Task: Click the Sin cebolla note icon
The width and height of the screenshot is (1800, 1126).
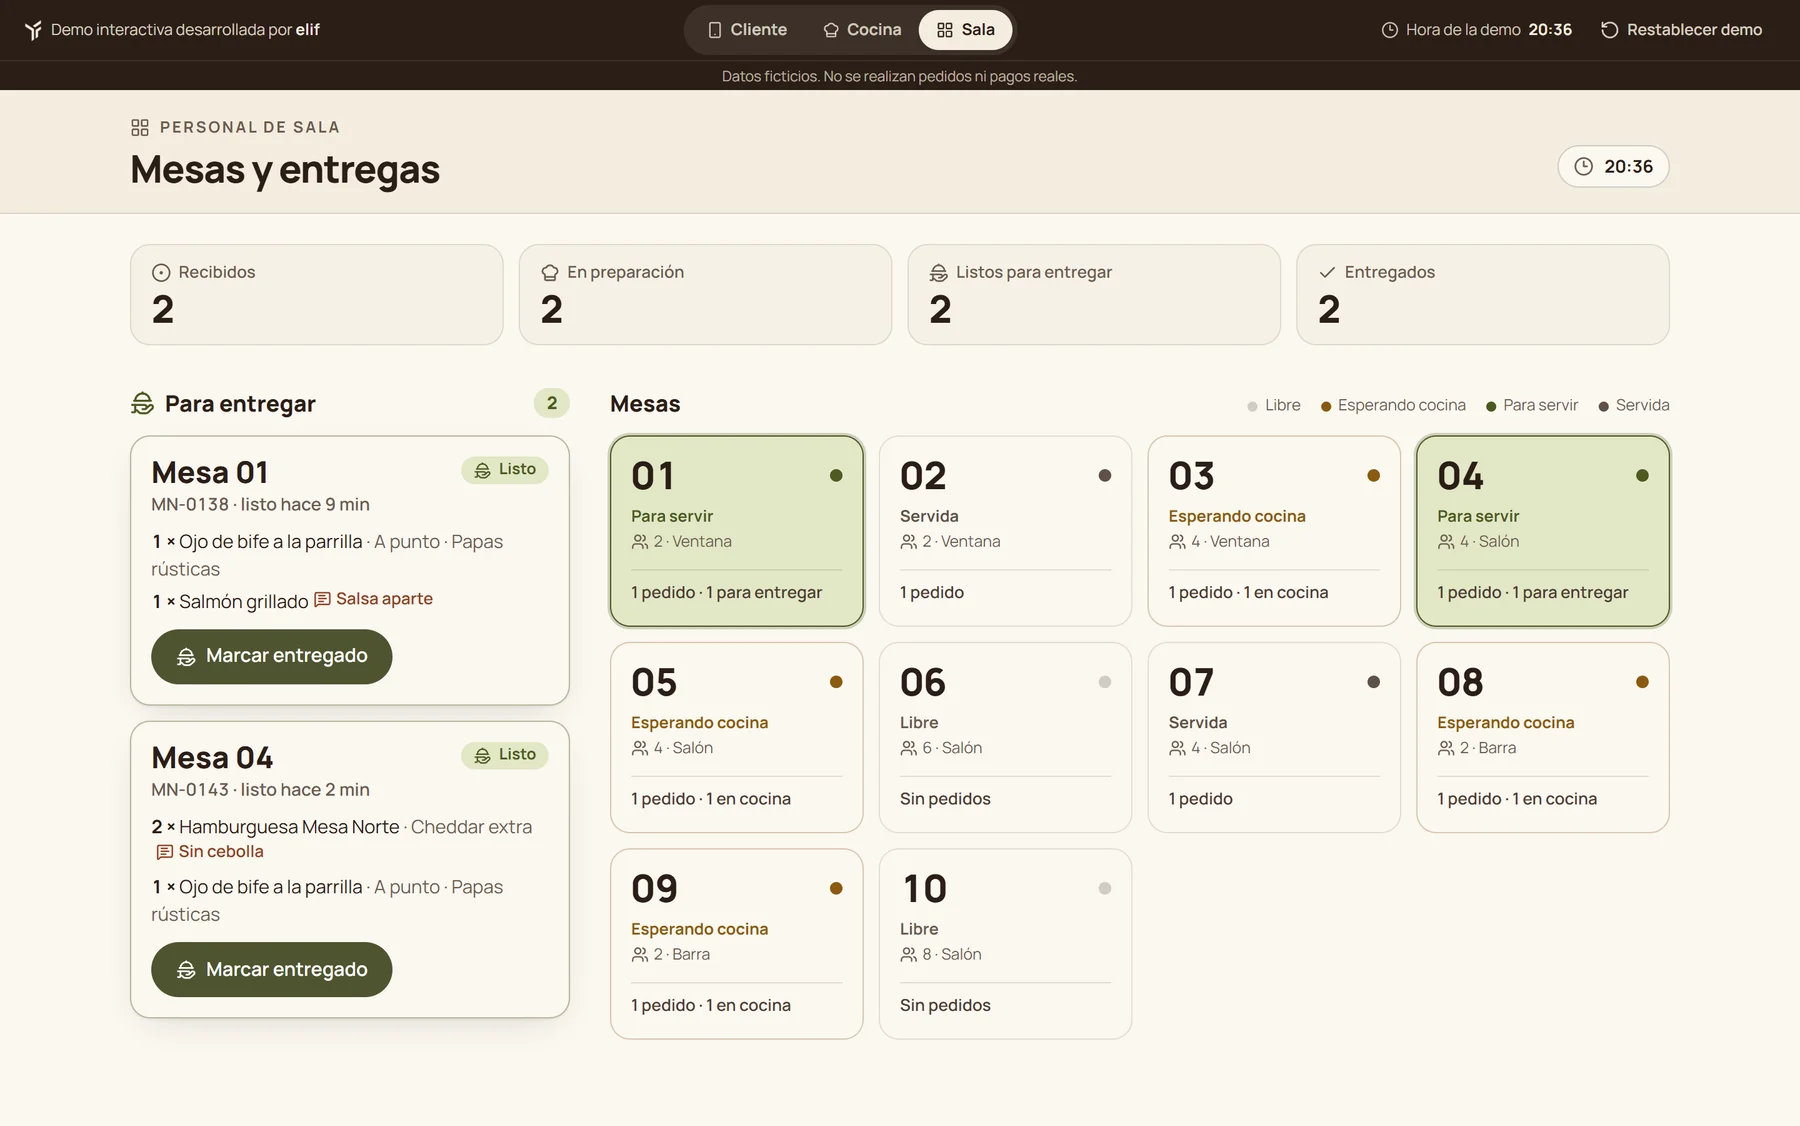Action: (x=165, y=852)
